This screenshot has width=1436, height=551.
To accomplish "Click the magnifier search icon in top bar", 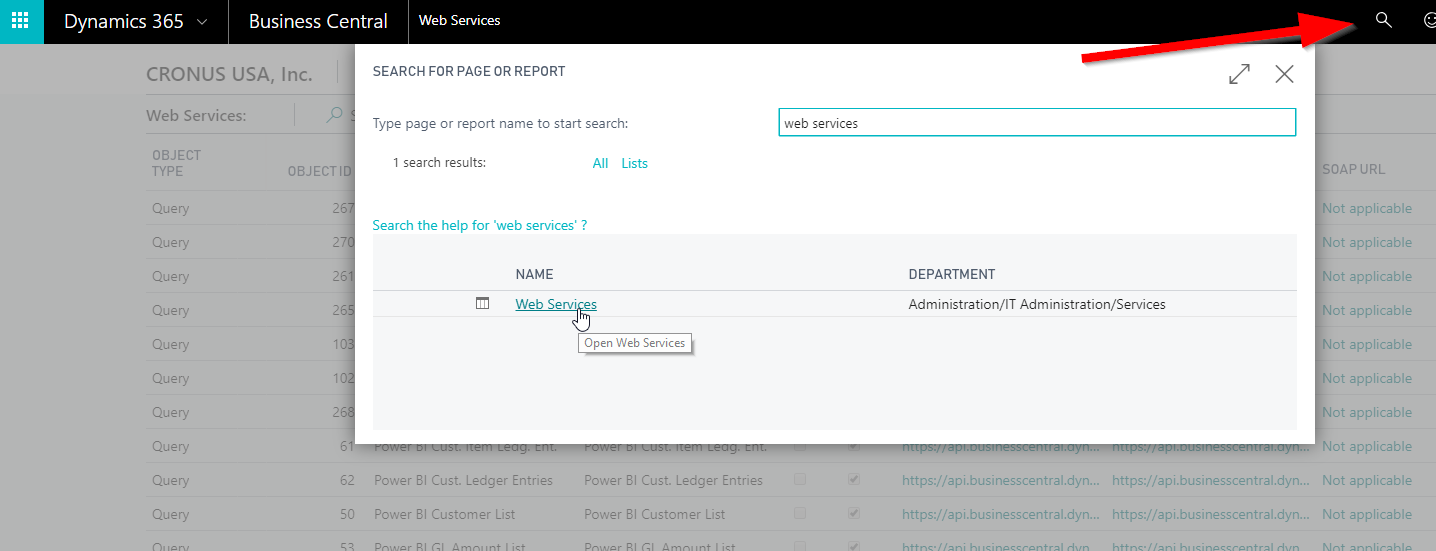I will point(1383,20).
